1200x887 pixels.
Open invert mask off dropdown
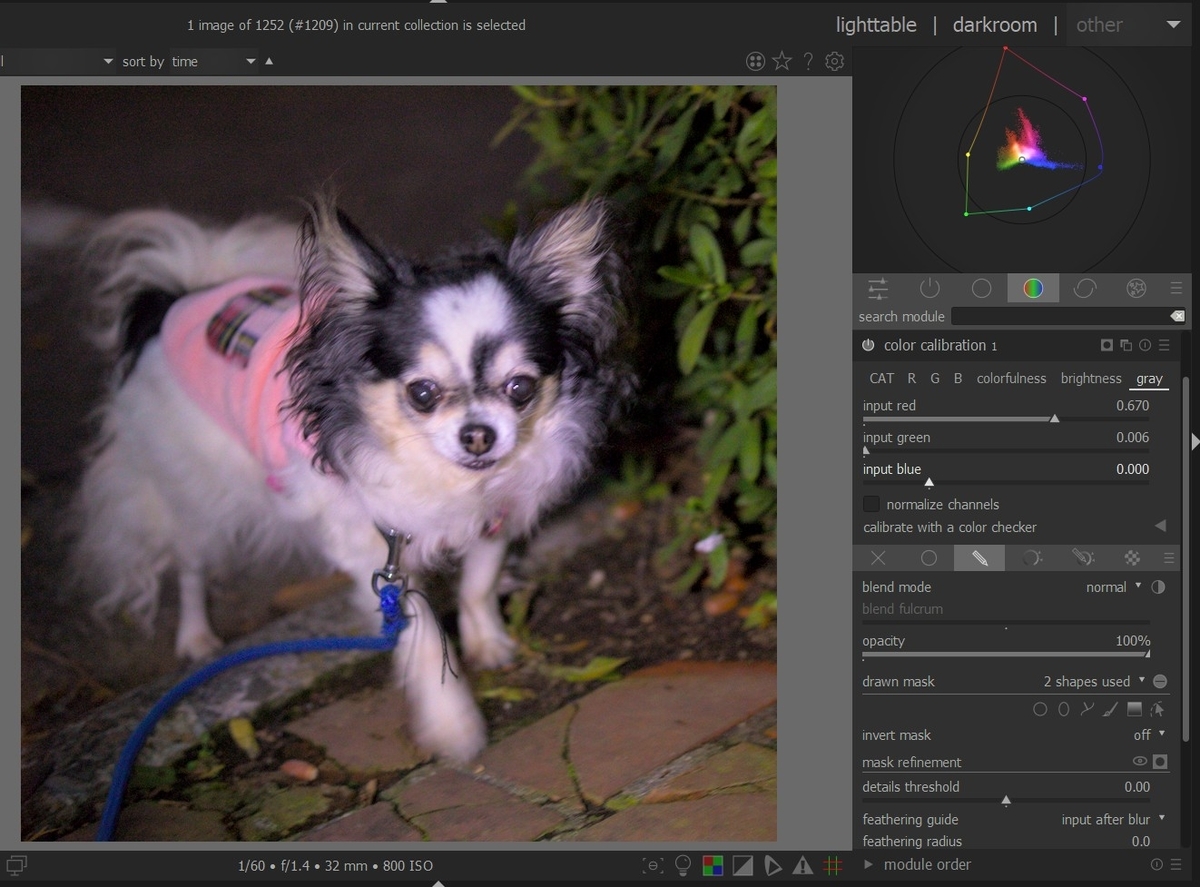[1149, 734]
